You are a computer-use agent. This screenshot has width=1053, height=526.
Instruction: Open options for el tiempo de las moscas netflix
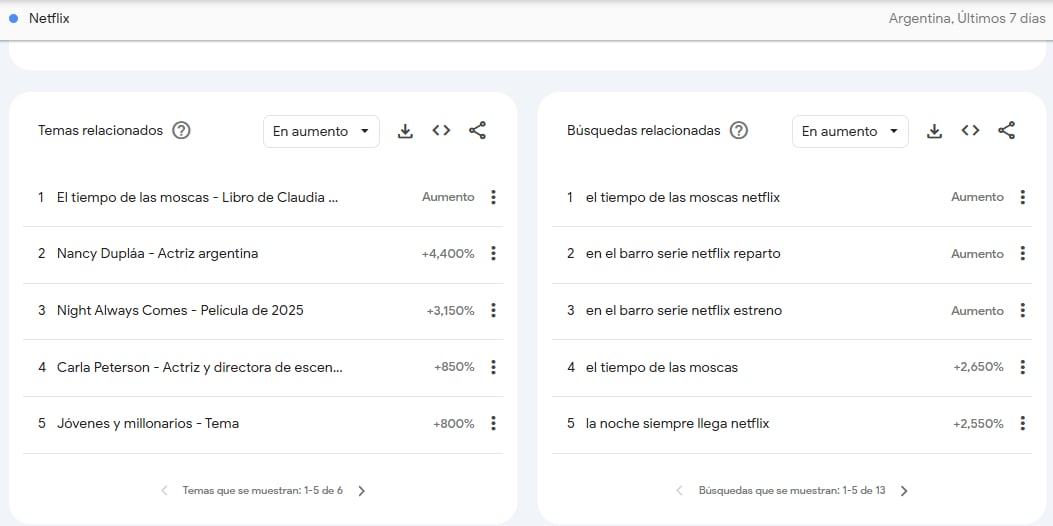click(1023, 197)
